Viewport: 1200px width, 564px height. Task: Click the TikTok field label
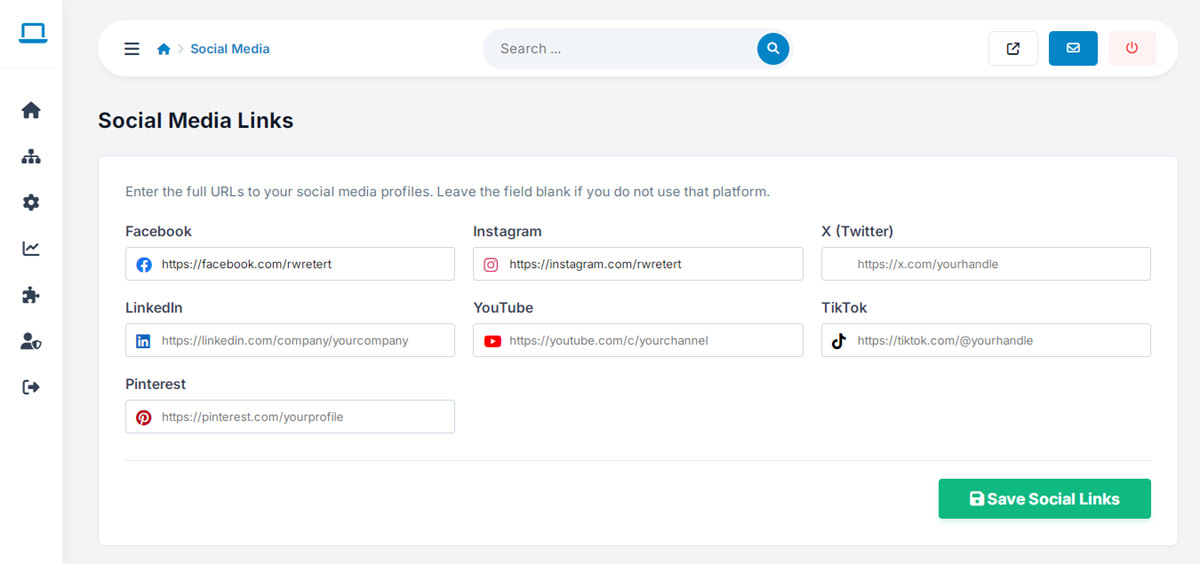coord(844,308)
